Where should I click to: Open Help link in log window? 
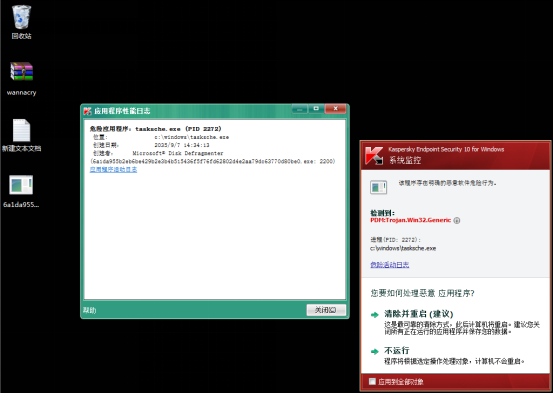click(90, 310)
